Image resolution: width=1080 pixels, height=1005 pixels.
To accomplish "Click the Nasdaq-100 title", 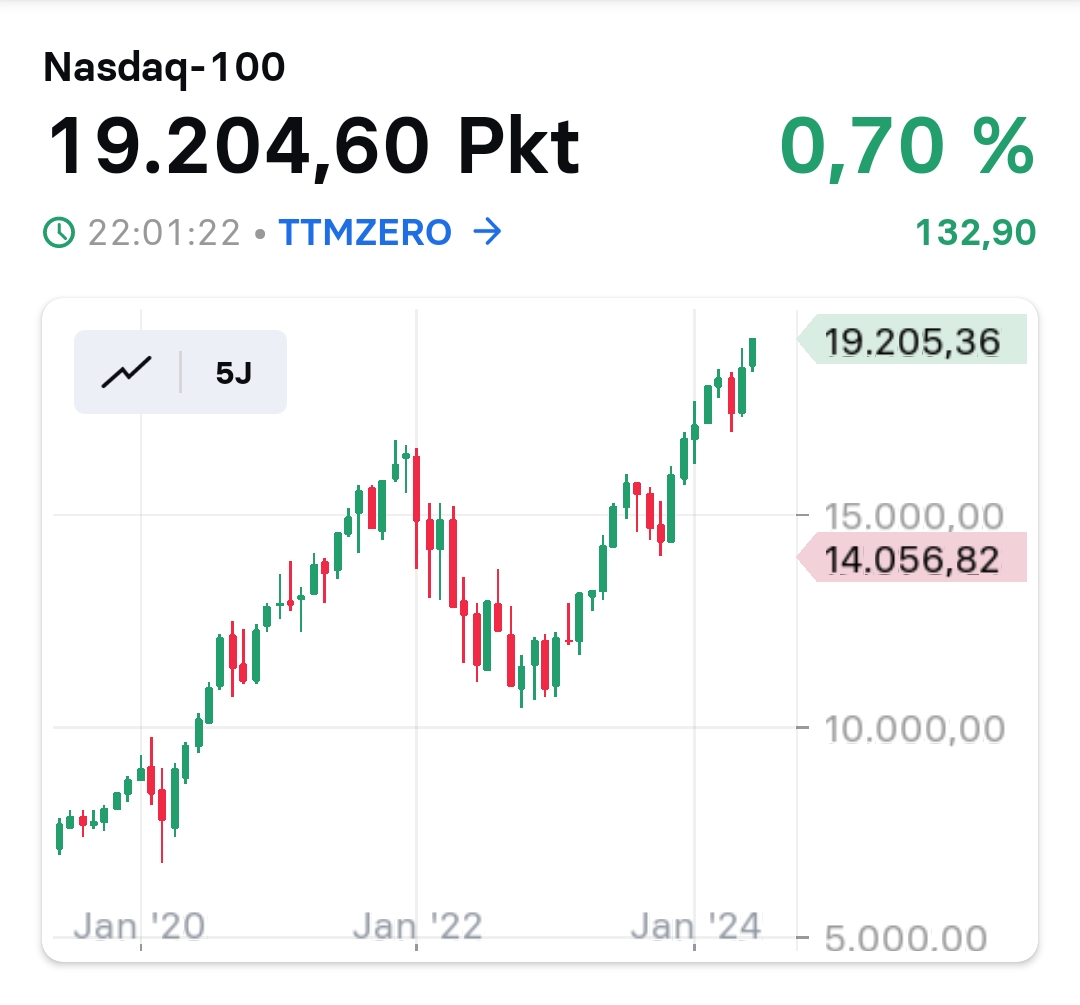I will tap(165, 68).
